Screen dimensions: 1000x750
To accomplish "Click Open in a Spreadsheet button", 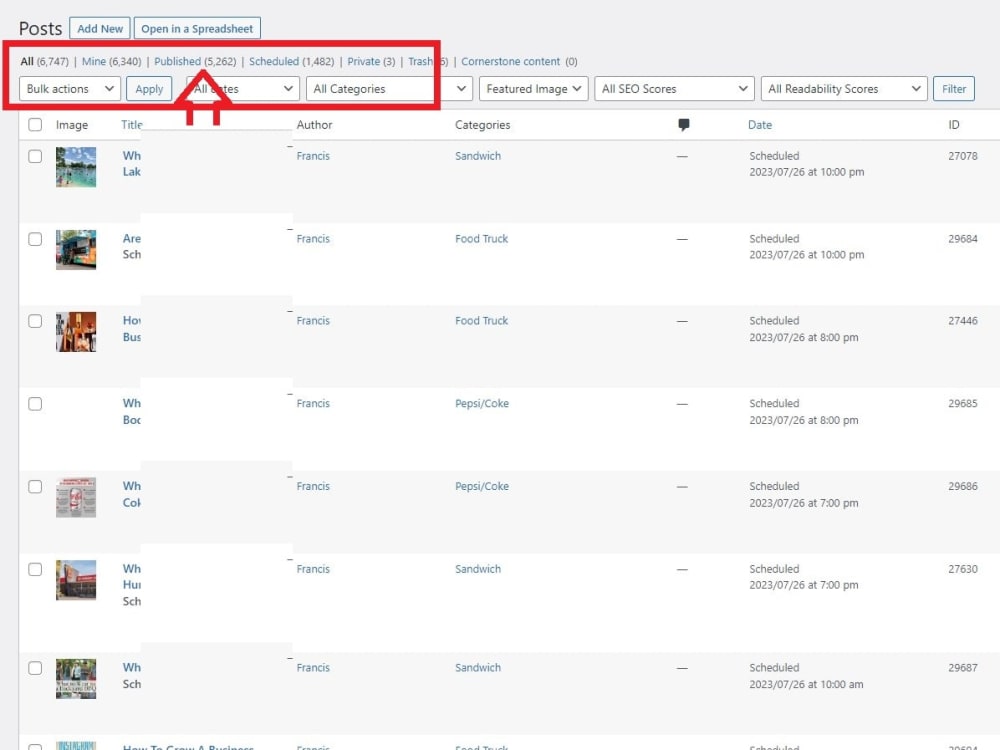I will tap(197, 29).
